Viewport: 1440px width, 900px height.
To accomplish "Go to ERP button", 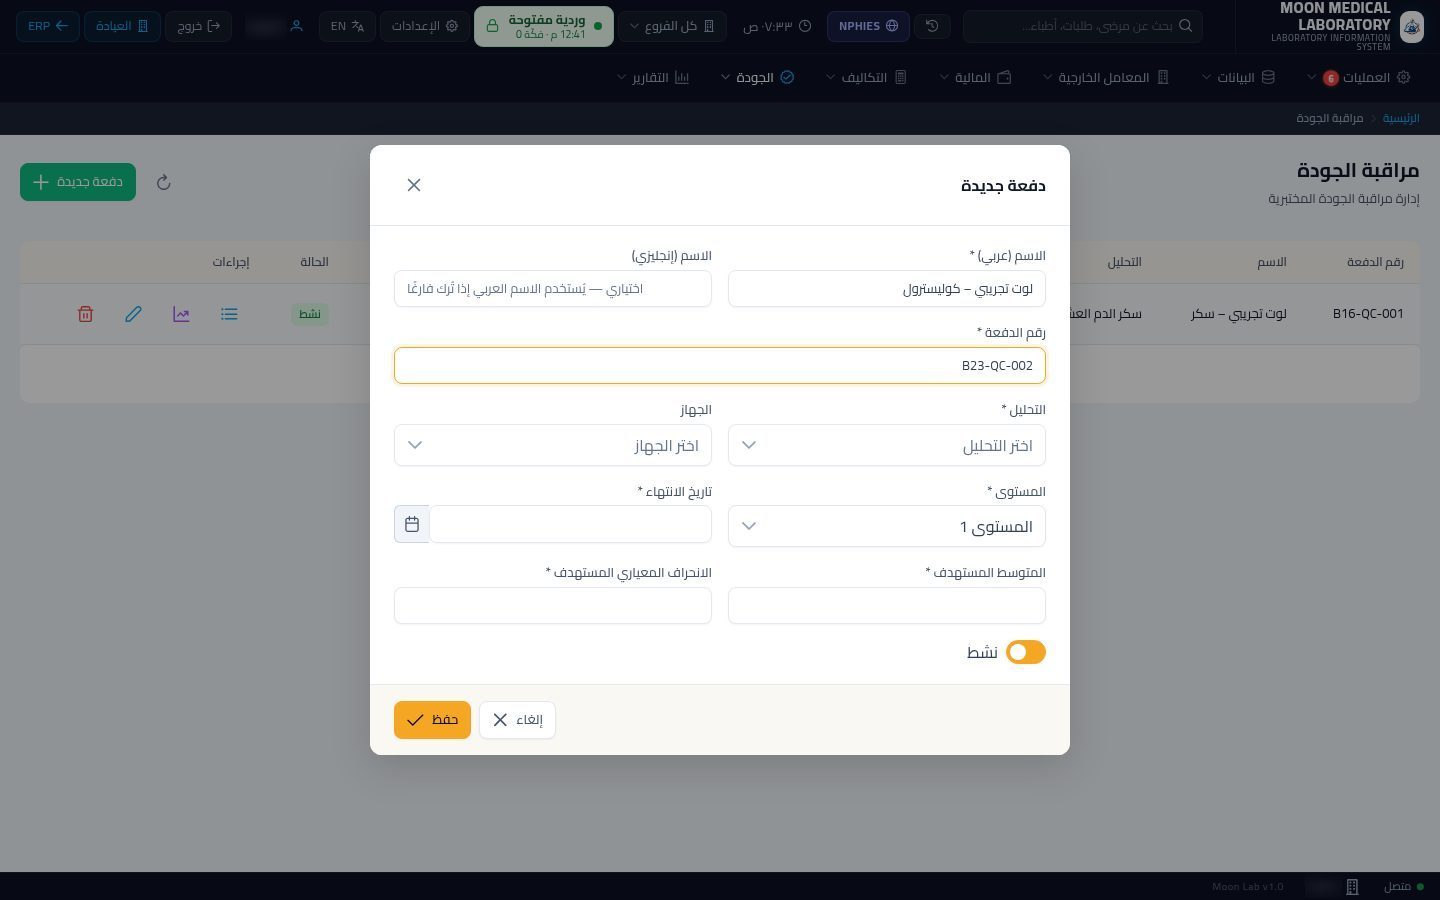I will tap(47, 26).
